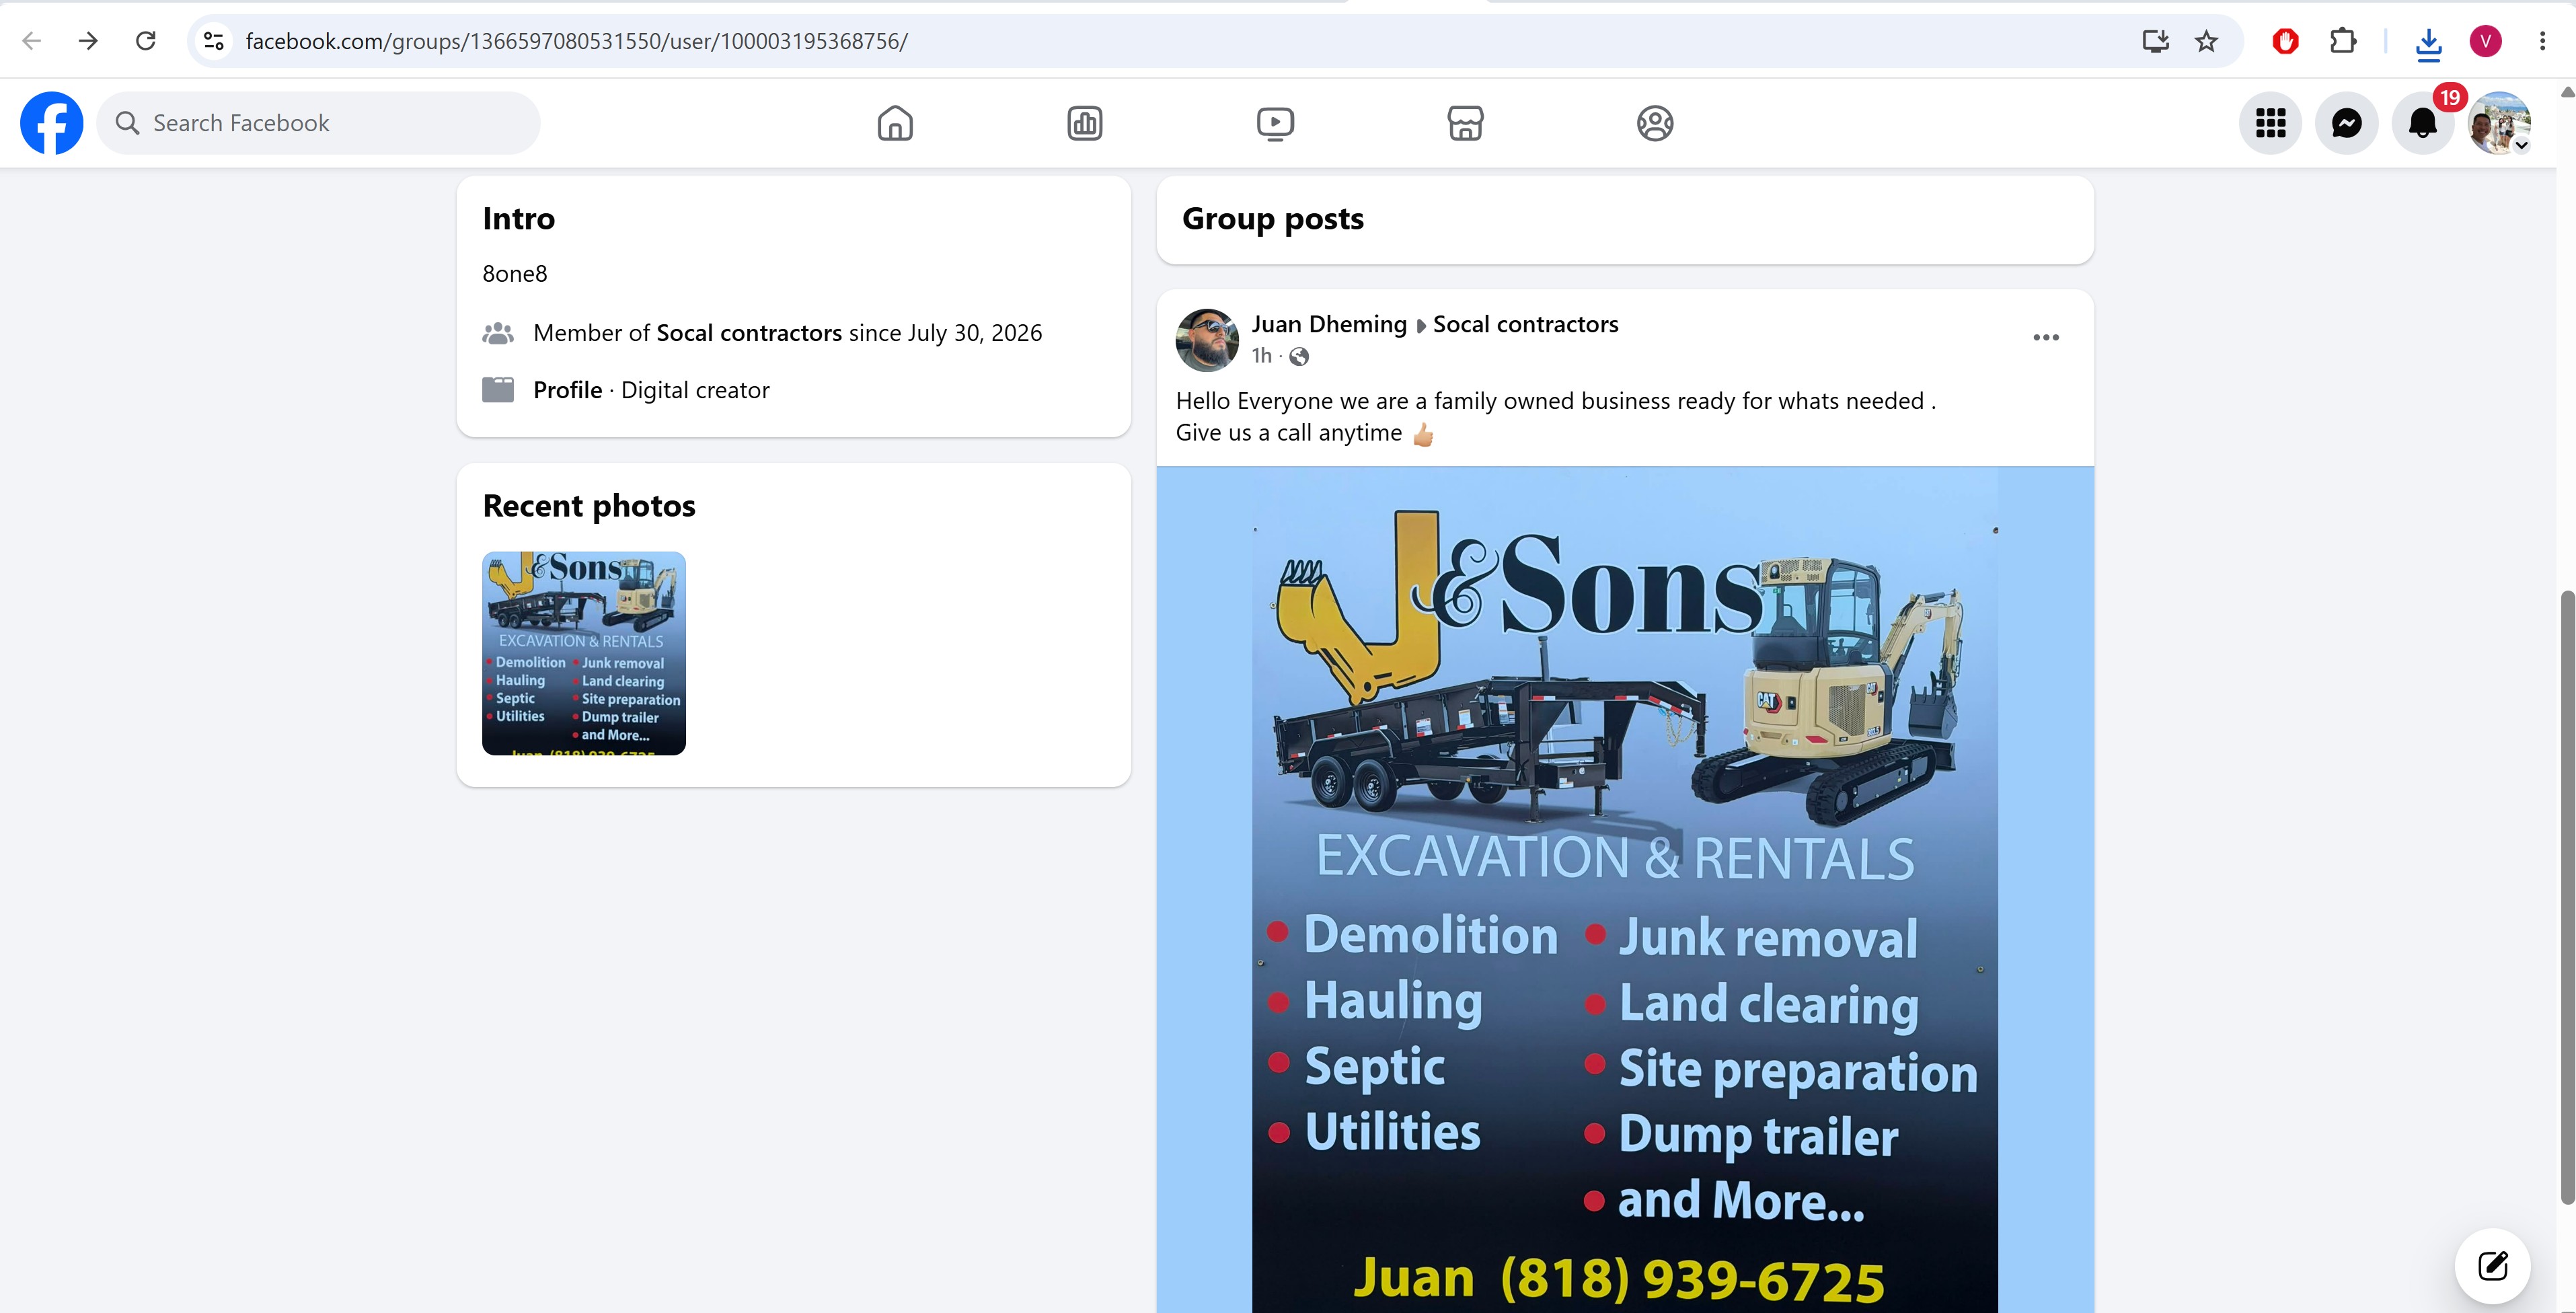Open Messenger chats
Image resolution: width=2576 pixels, height=1313 pixels.
coord(2347,123)
